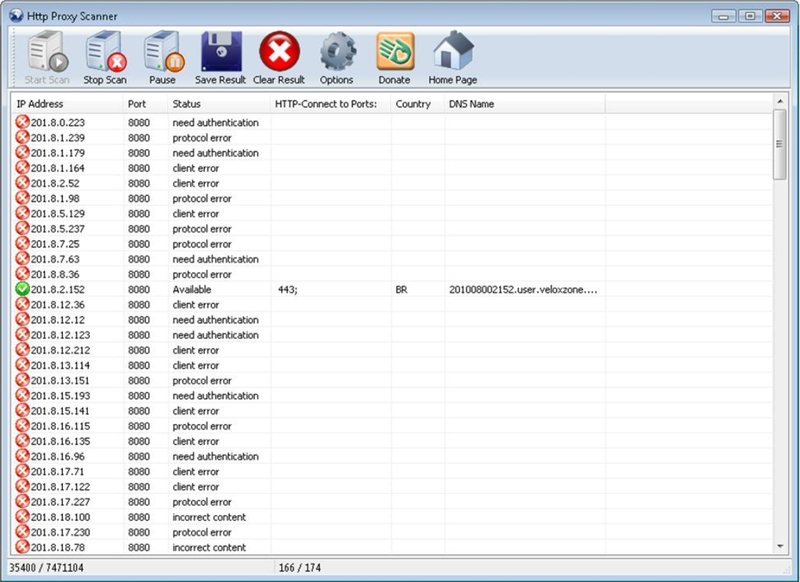Click the Stop Scan toolbar icon
The height and width of the screenshot is (582, 800).
tap(105, 52)
